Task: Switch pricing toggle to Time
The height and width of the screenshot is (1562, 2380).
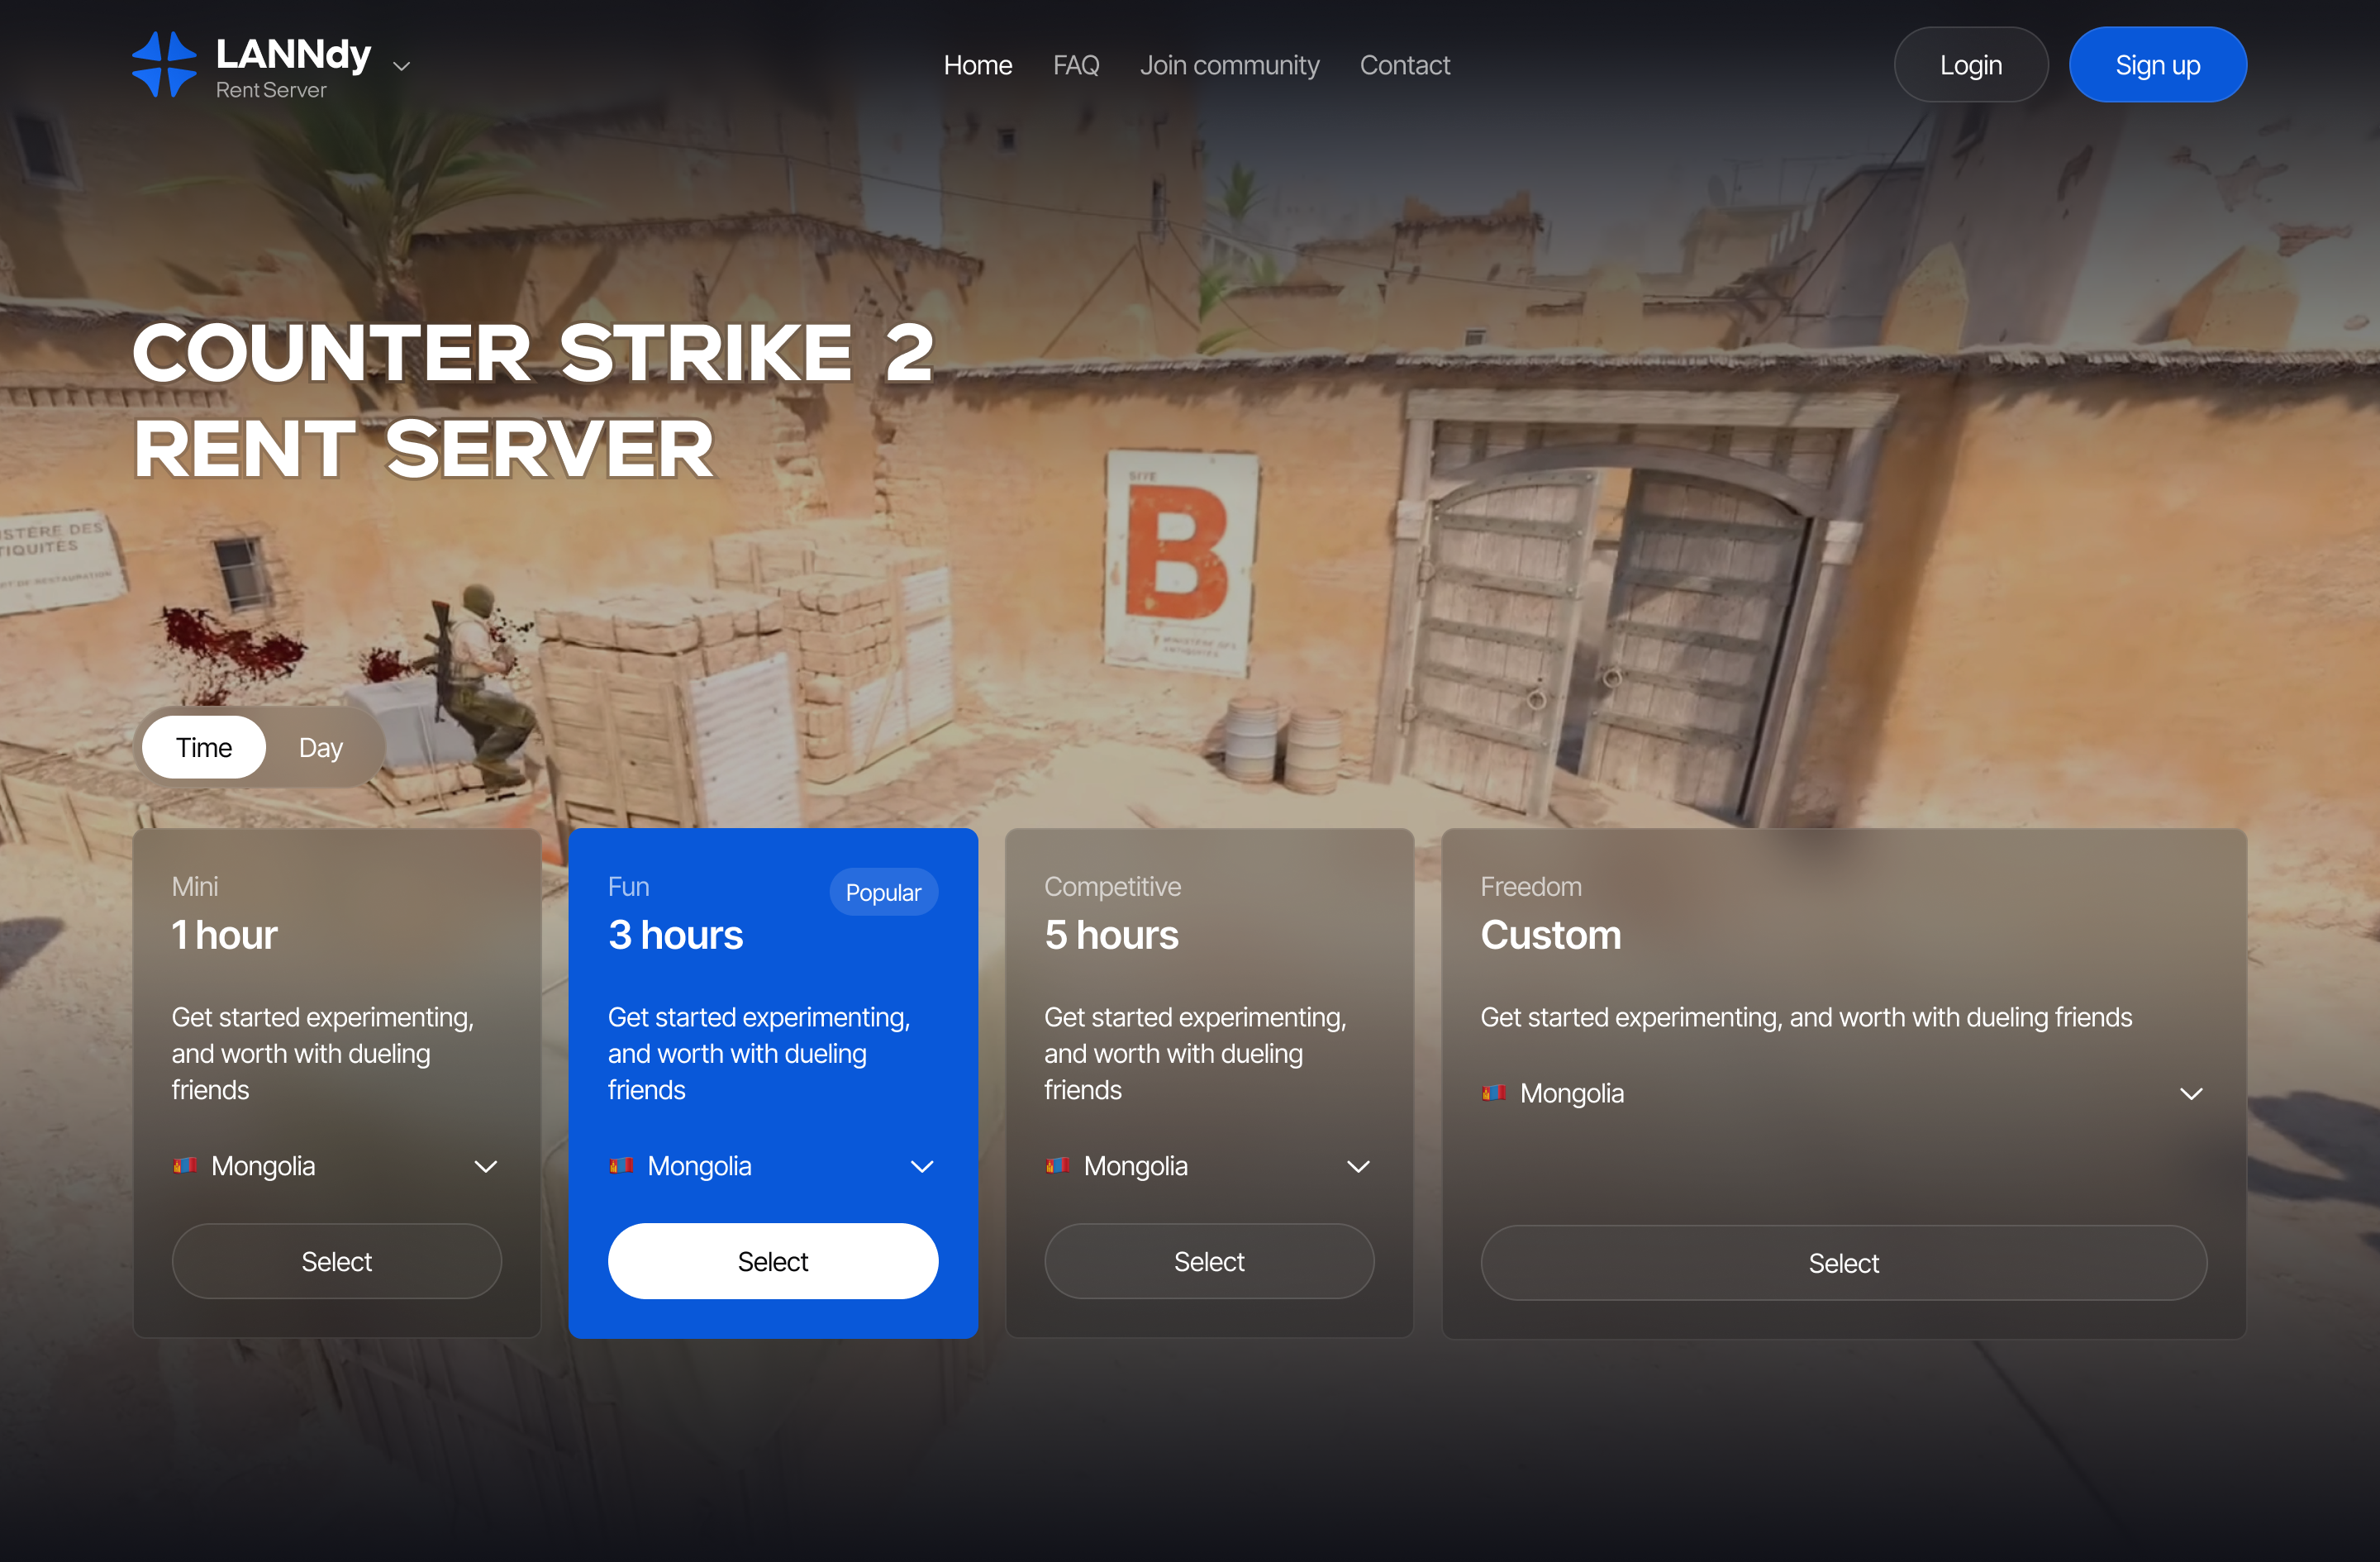Action: (x=204, y=747)
